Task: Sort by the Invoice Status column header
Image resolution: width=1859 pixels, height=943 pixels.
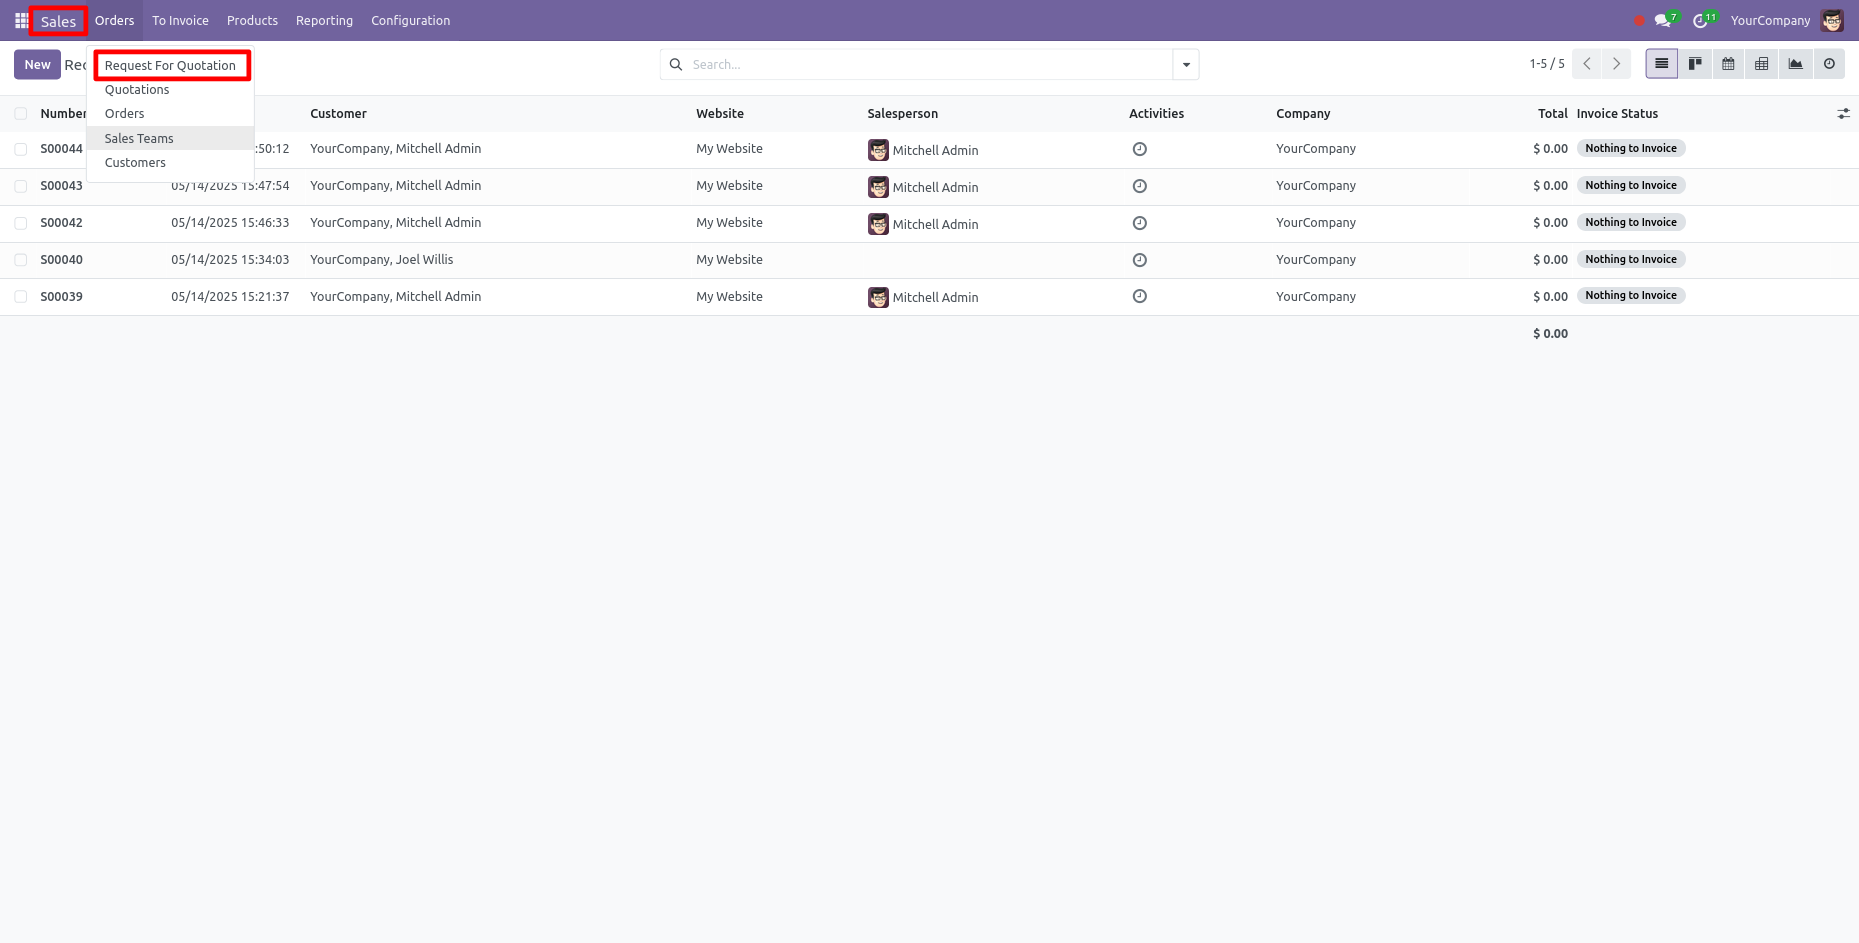Action: tap(1617, 114)
